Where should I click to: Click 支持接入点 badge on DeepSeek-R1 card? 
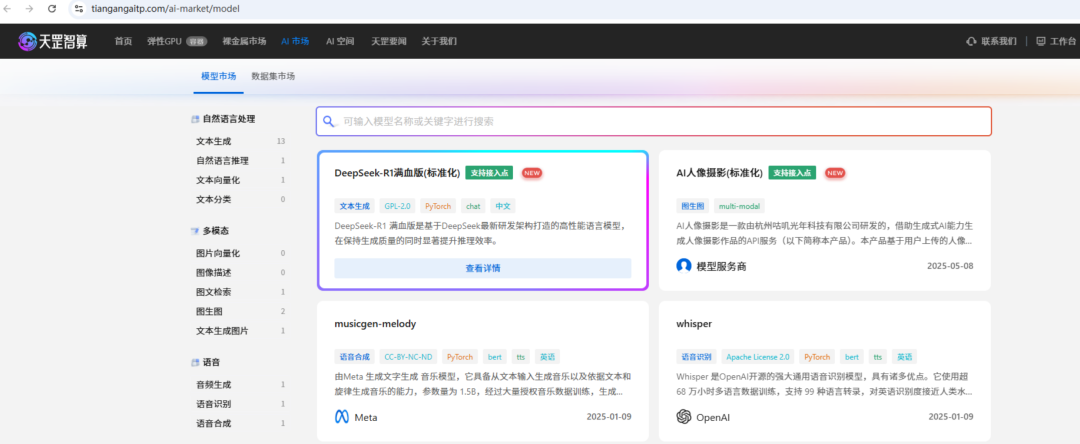click(x=489, y=173)
